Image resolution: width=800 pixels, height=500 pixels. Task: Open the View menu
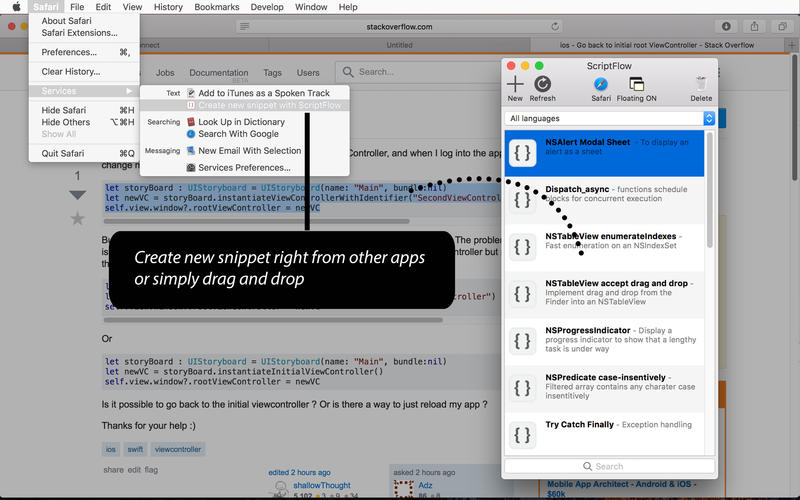tap(132, 7)
